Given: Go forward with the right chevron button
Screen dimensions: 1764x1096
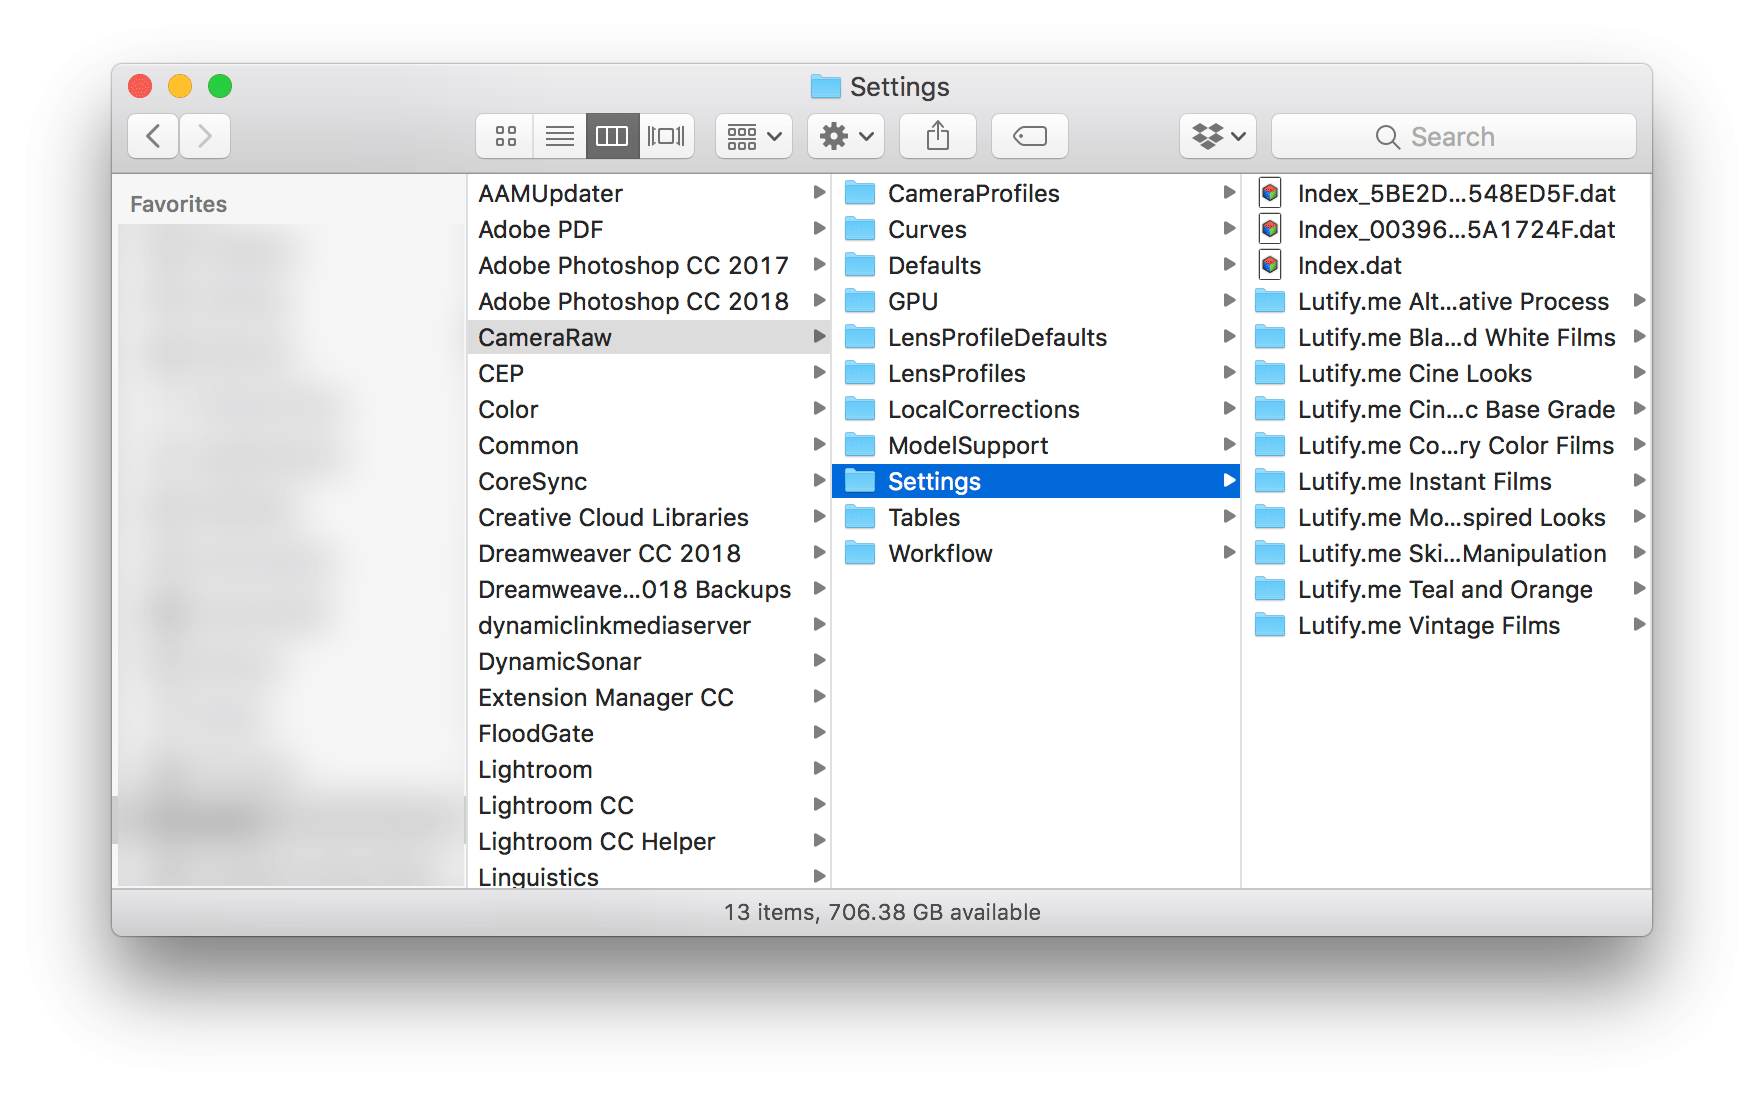Looking at the screenshot, I should click(205, 136).
